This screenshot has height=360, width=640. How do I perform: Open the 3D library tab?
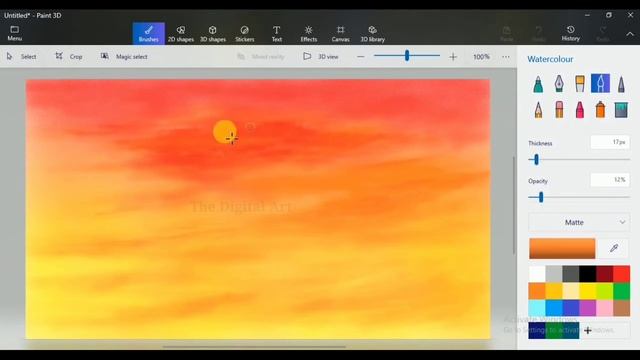click(x=373, y=33)
